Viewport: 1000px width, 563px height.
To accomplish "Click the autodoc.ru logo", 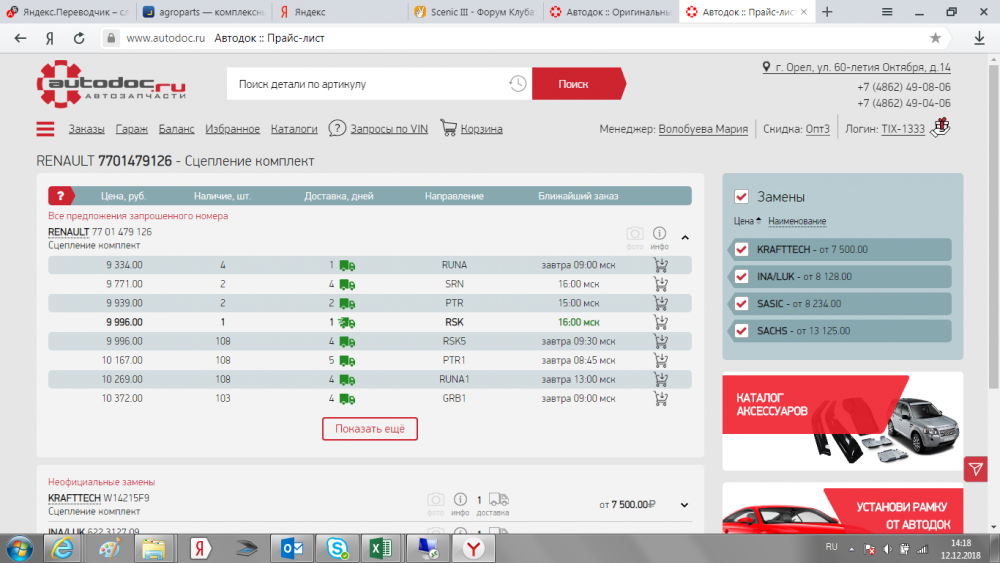I will coord(111,84).
